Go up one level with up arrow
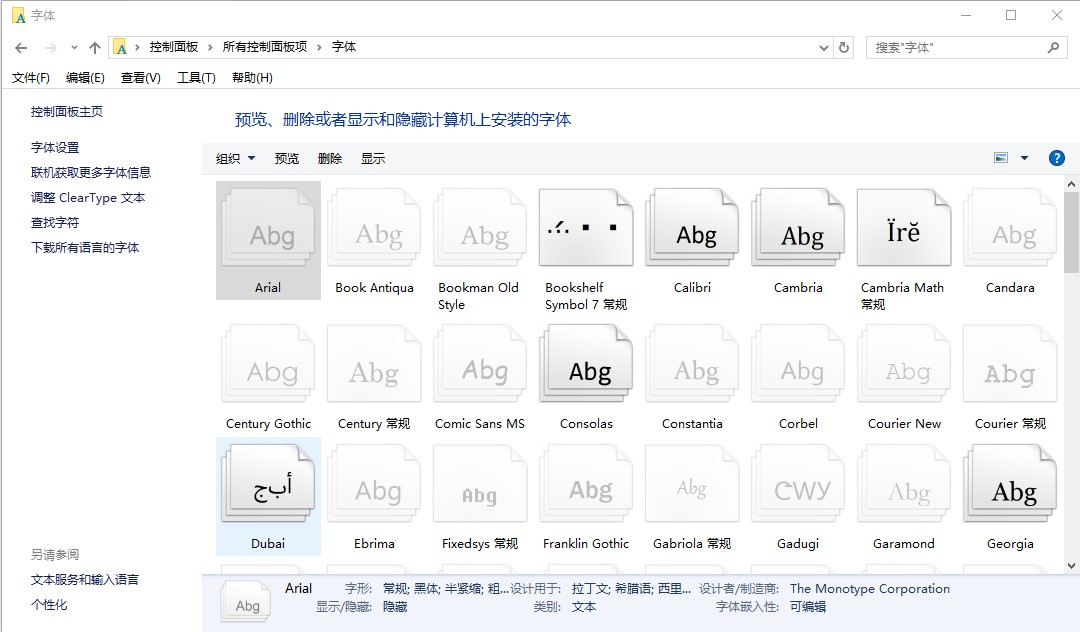 95,48
